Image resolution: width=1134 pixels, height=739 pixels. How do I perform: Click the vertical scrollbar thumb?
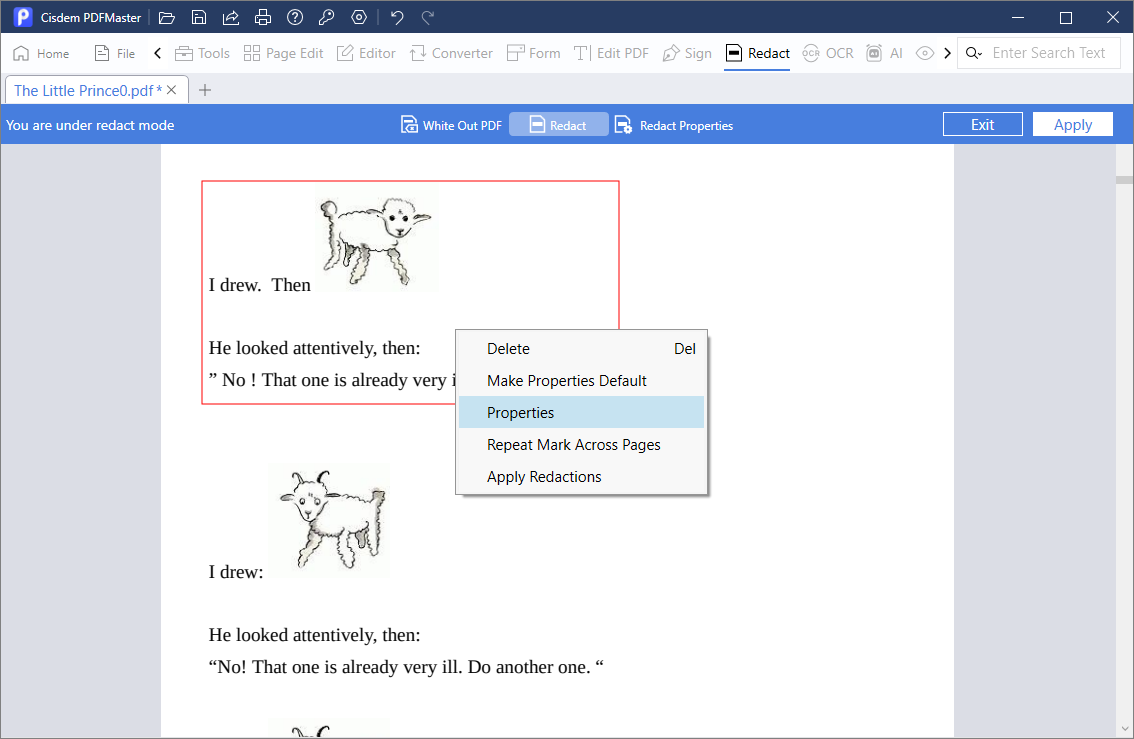click(1124, 179)
